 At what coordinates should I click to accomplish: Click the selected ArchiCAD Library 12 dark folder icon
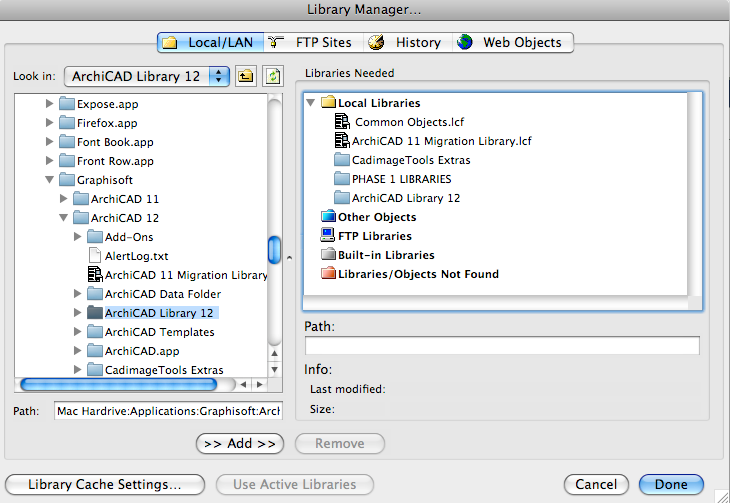[95, 313]
